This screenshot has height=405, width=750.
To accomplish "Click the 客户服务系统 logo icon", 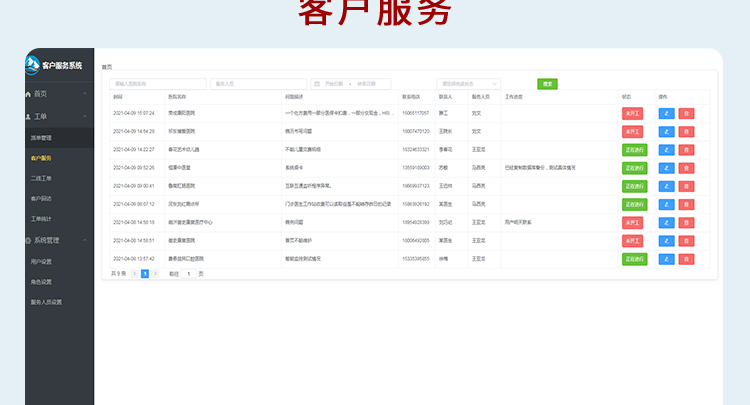I will (x=33, y=65).
